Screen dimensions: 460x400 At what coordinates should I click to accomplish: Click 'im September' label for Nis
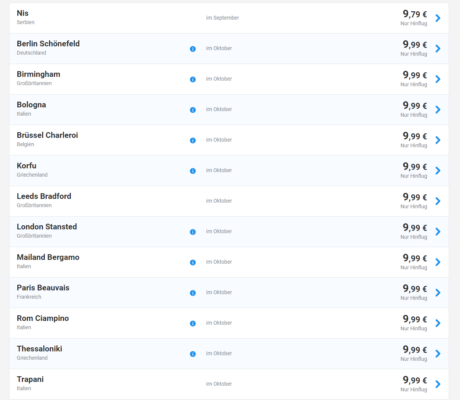tap(222, 18)
